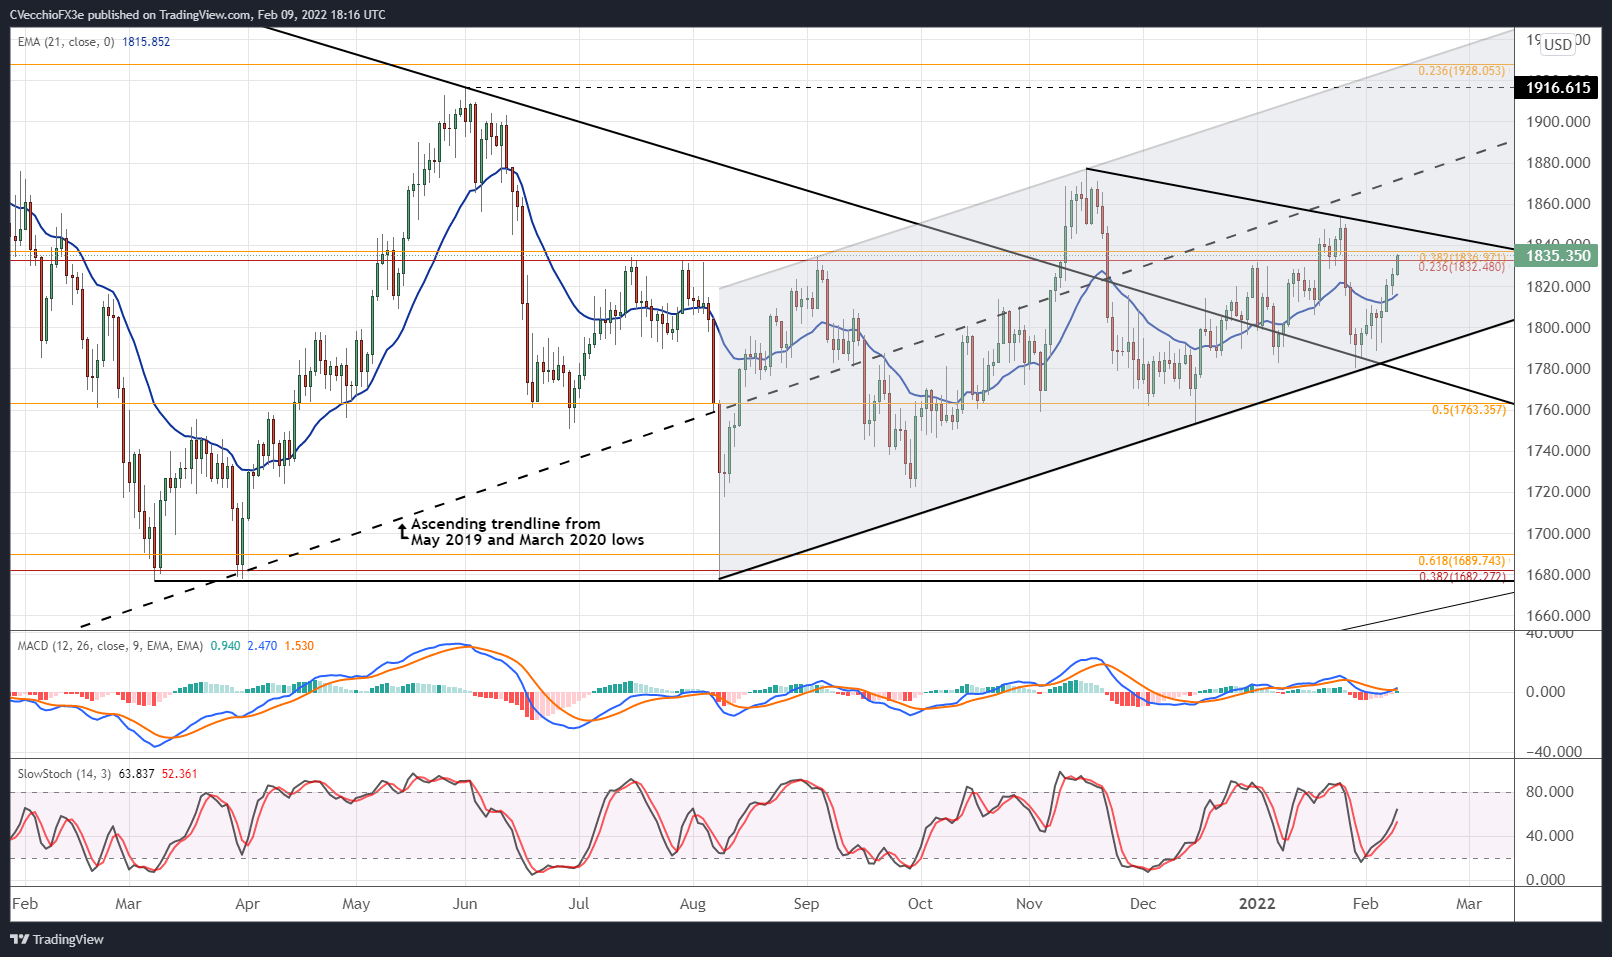Click the 1800.000 price axis label
1612x957 pixels.
1558,328
